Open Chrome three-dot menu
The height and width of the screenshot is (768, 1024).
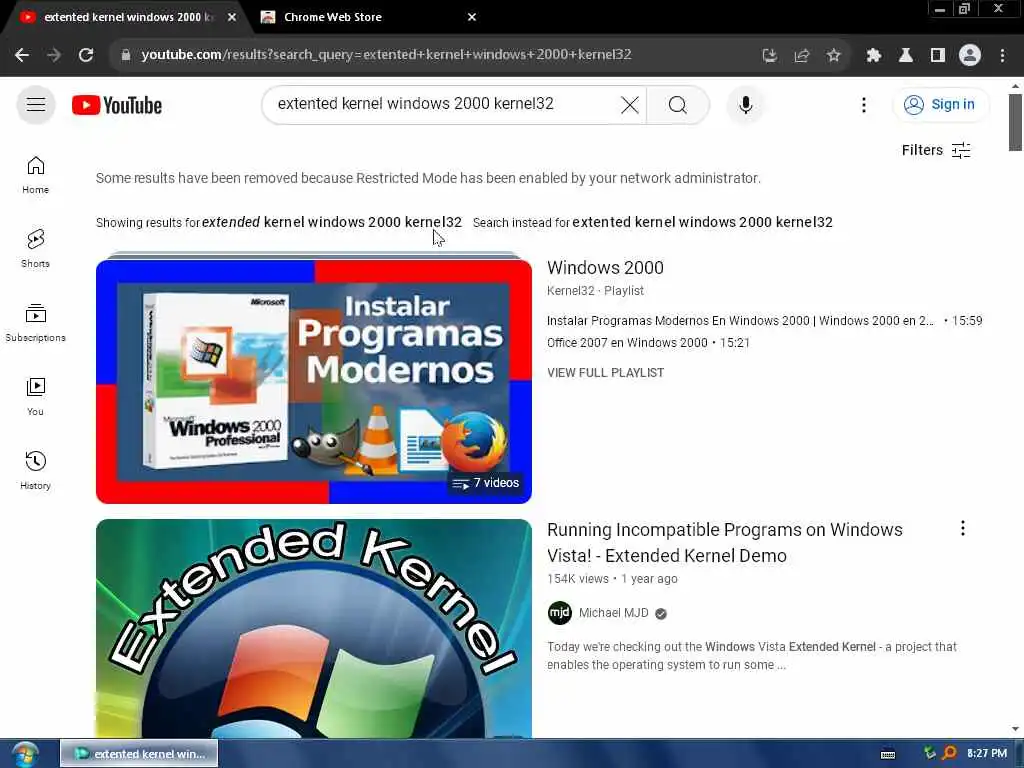1002,56
